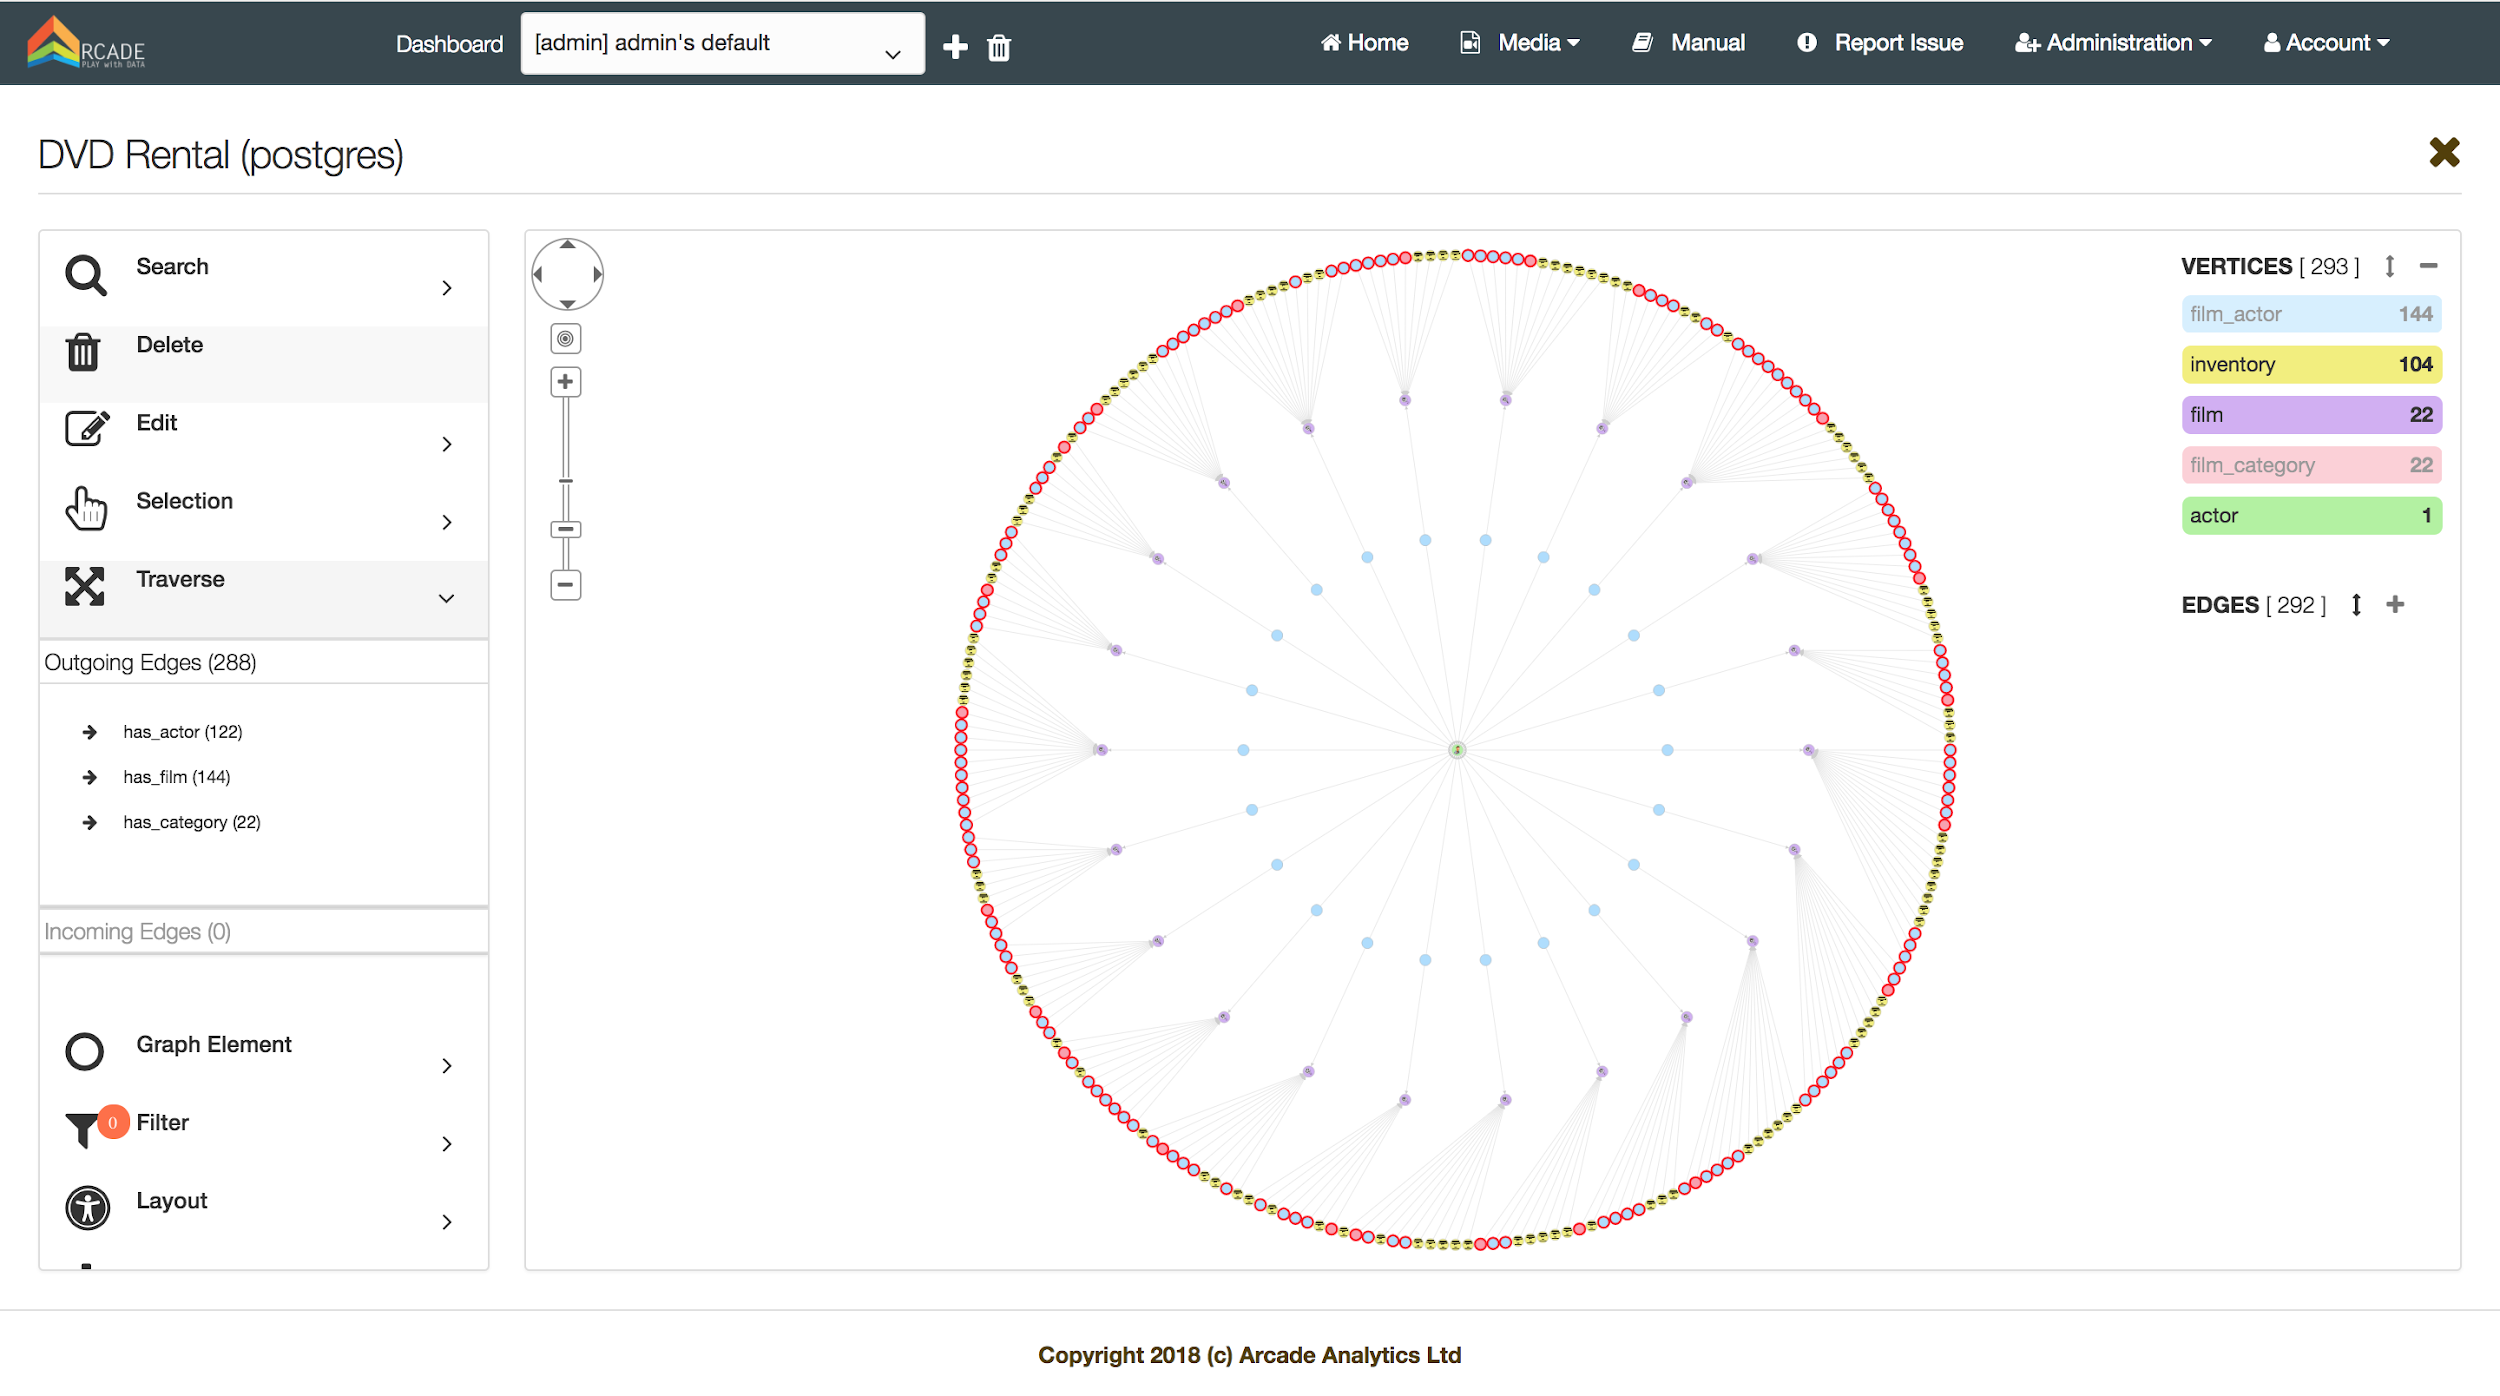Traverse the has_film outgoing edges
This screenshot has width=2500, height=1396.
click(x=176, y=777)
